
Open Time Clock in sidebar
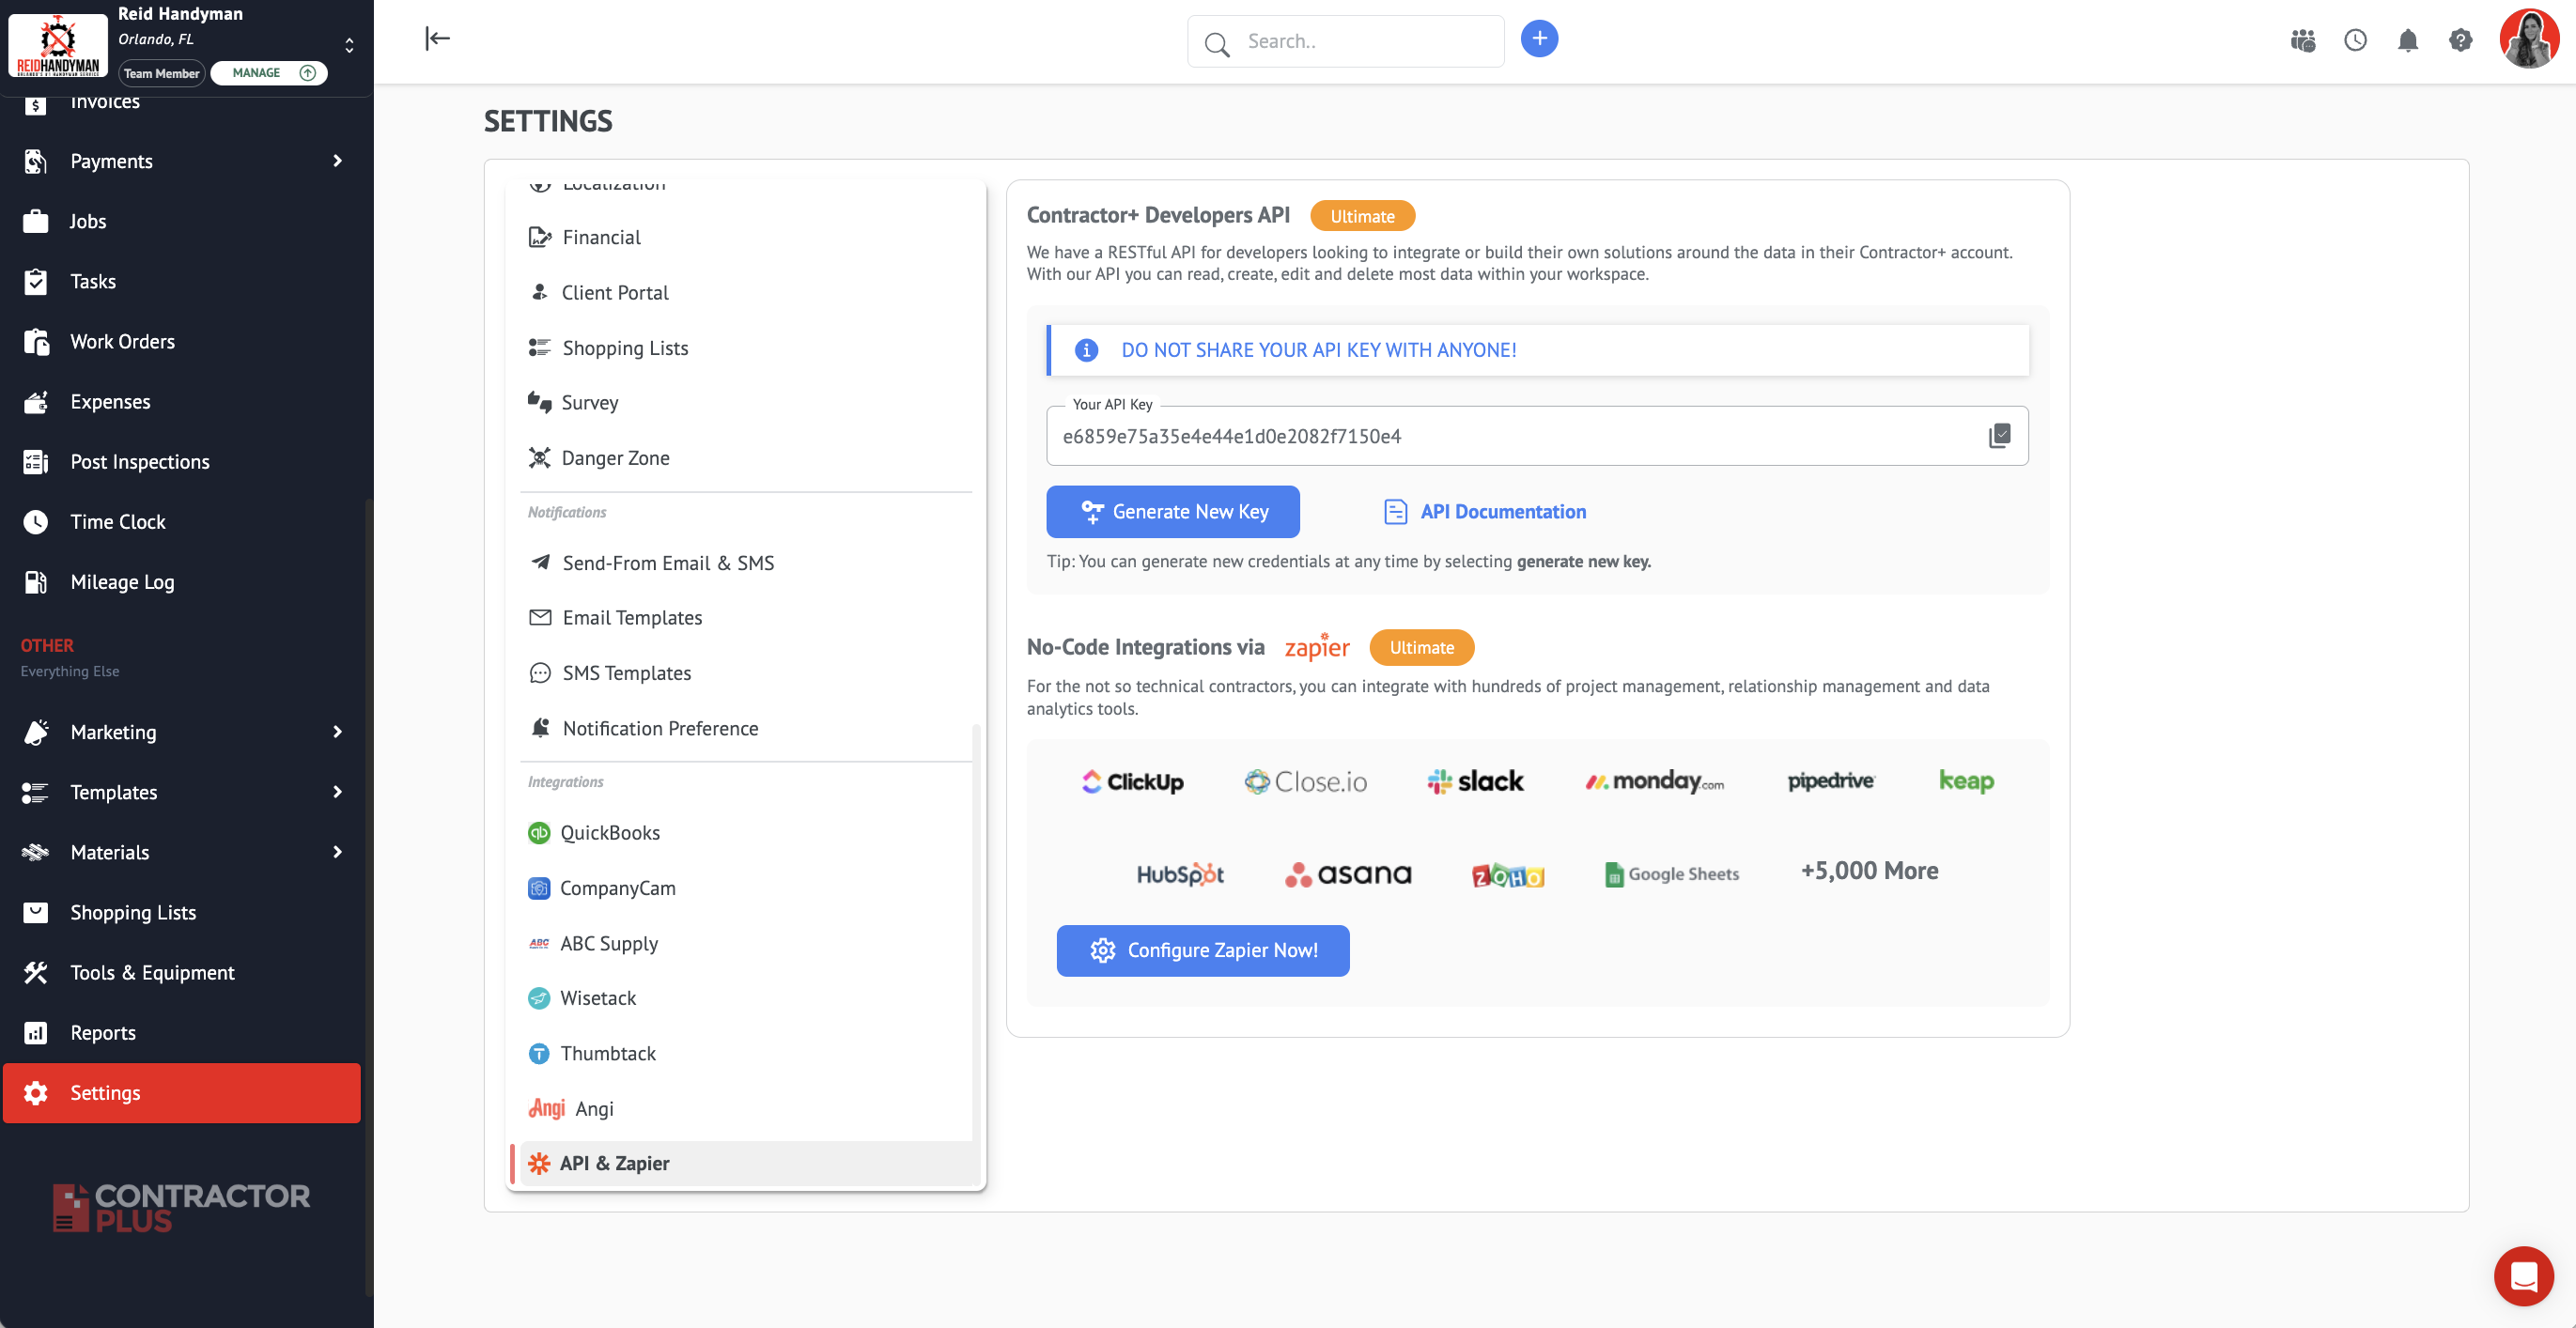[x=118, y=522]
